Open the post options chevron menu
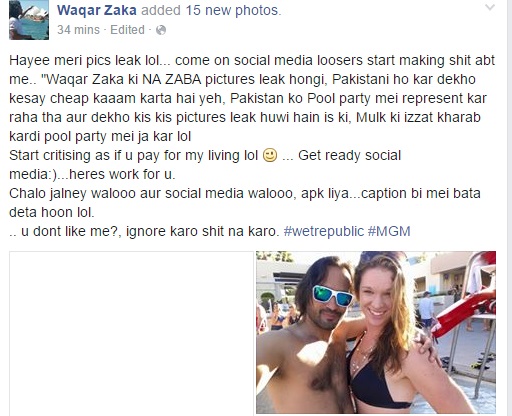The width and height of the screenshot is (512, 416). tap(489, 7)
